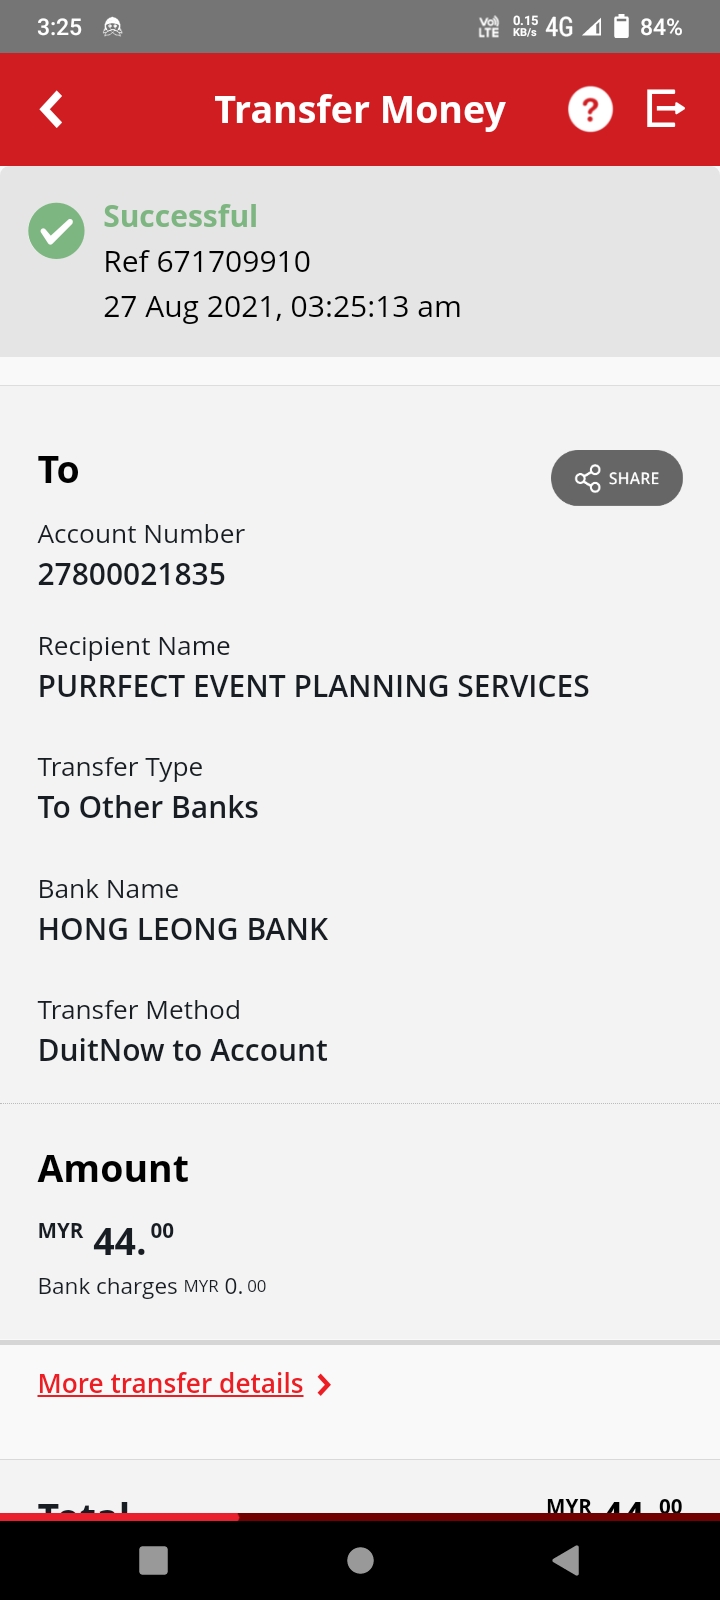Screen dimensions: 720x1600
Task: Tap the 4G signal indicator
Action: pos(559,27)
